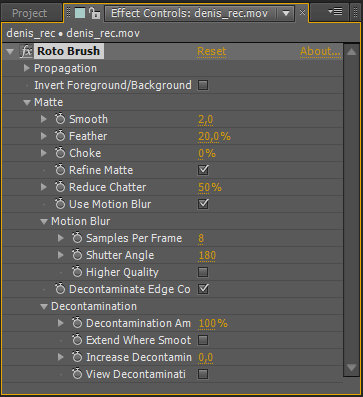Click the Smooth stopwatch icon
Image resolution: width=363 pixels, height=397 pixels.
pos(60,119)
